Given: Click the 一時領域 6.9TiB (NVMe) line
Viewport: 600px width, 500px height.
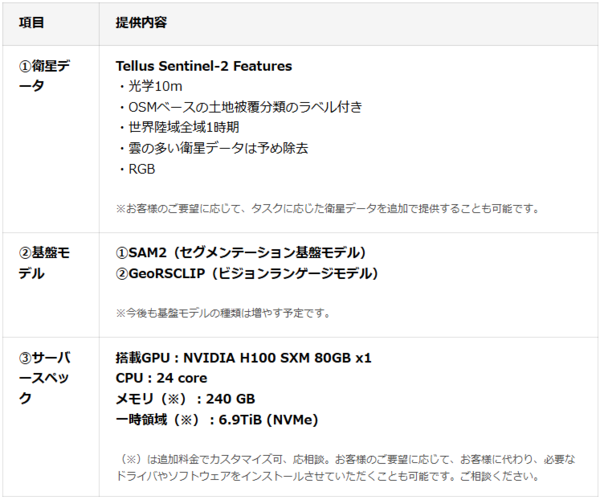Looking at the screenshot, I should pos(217,420).
